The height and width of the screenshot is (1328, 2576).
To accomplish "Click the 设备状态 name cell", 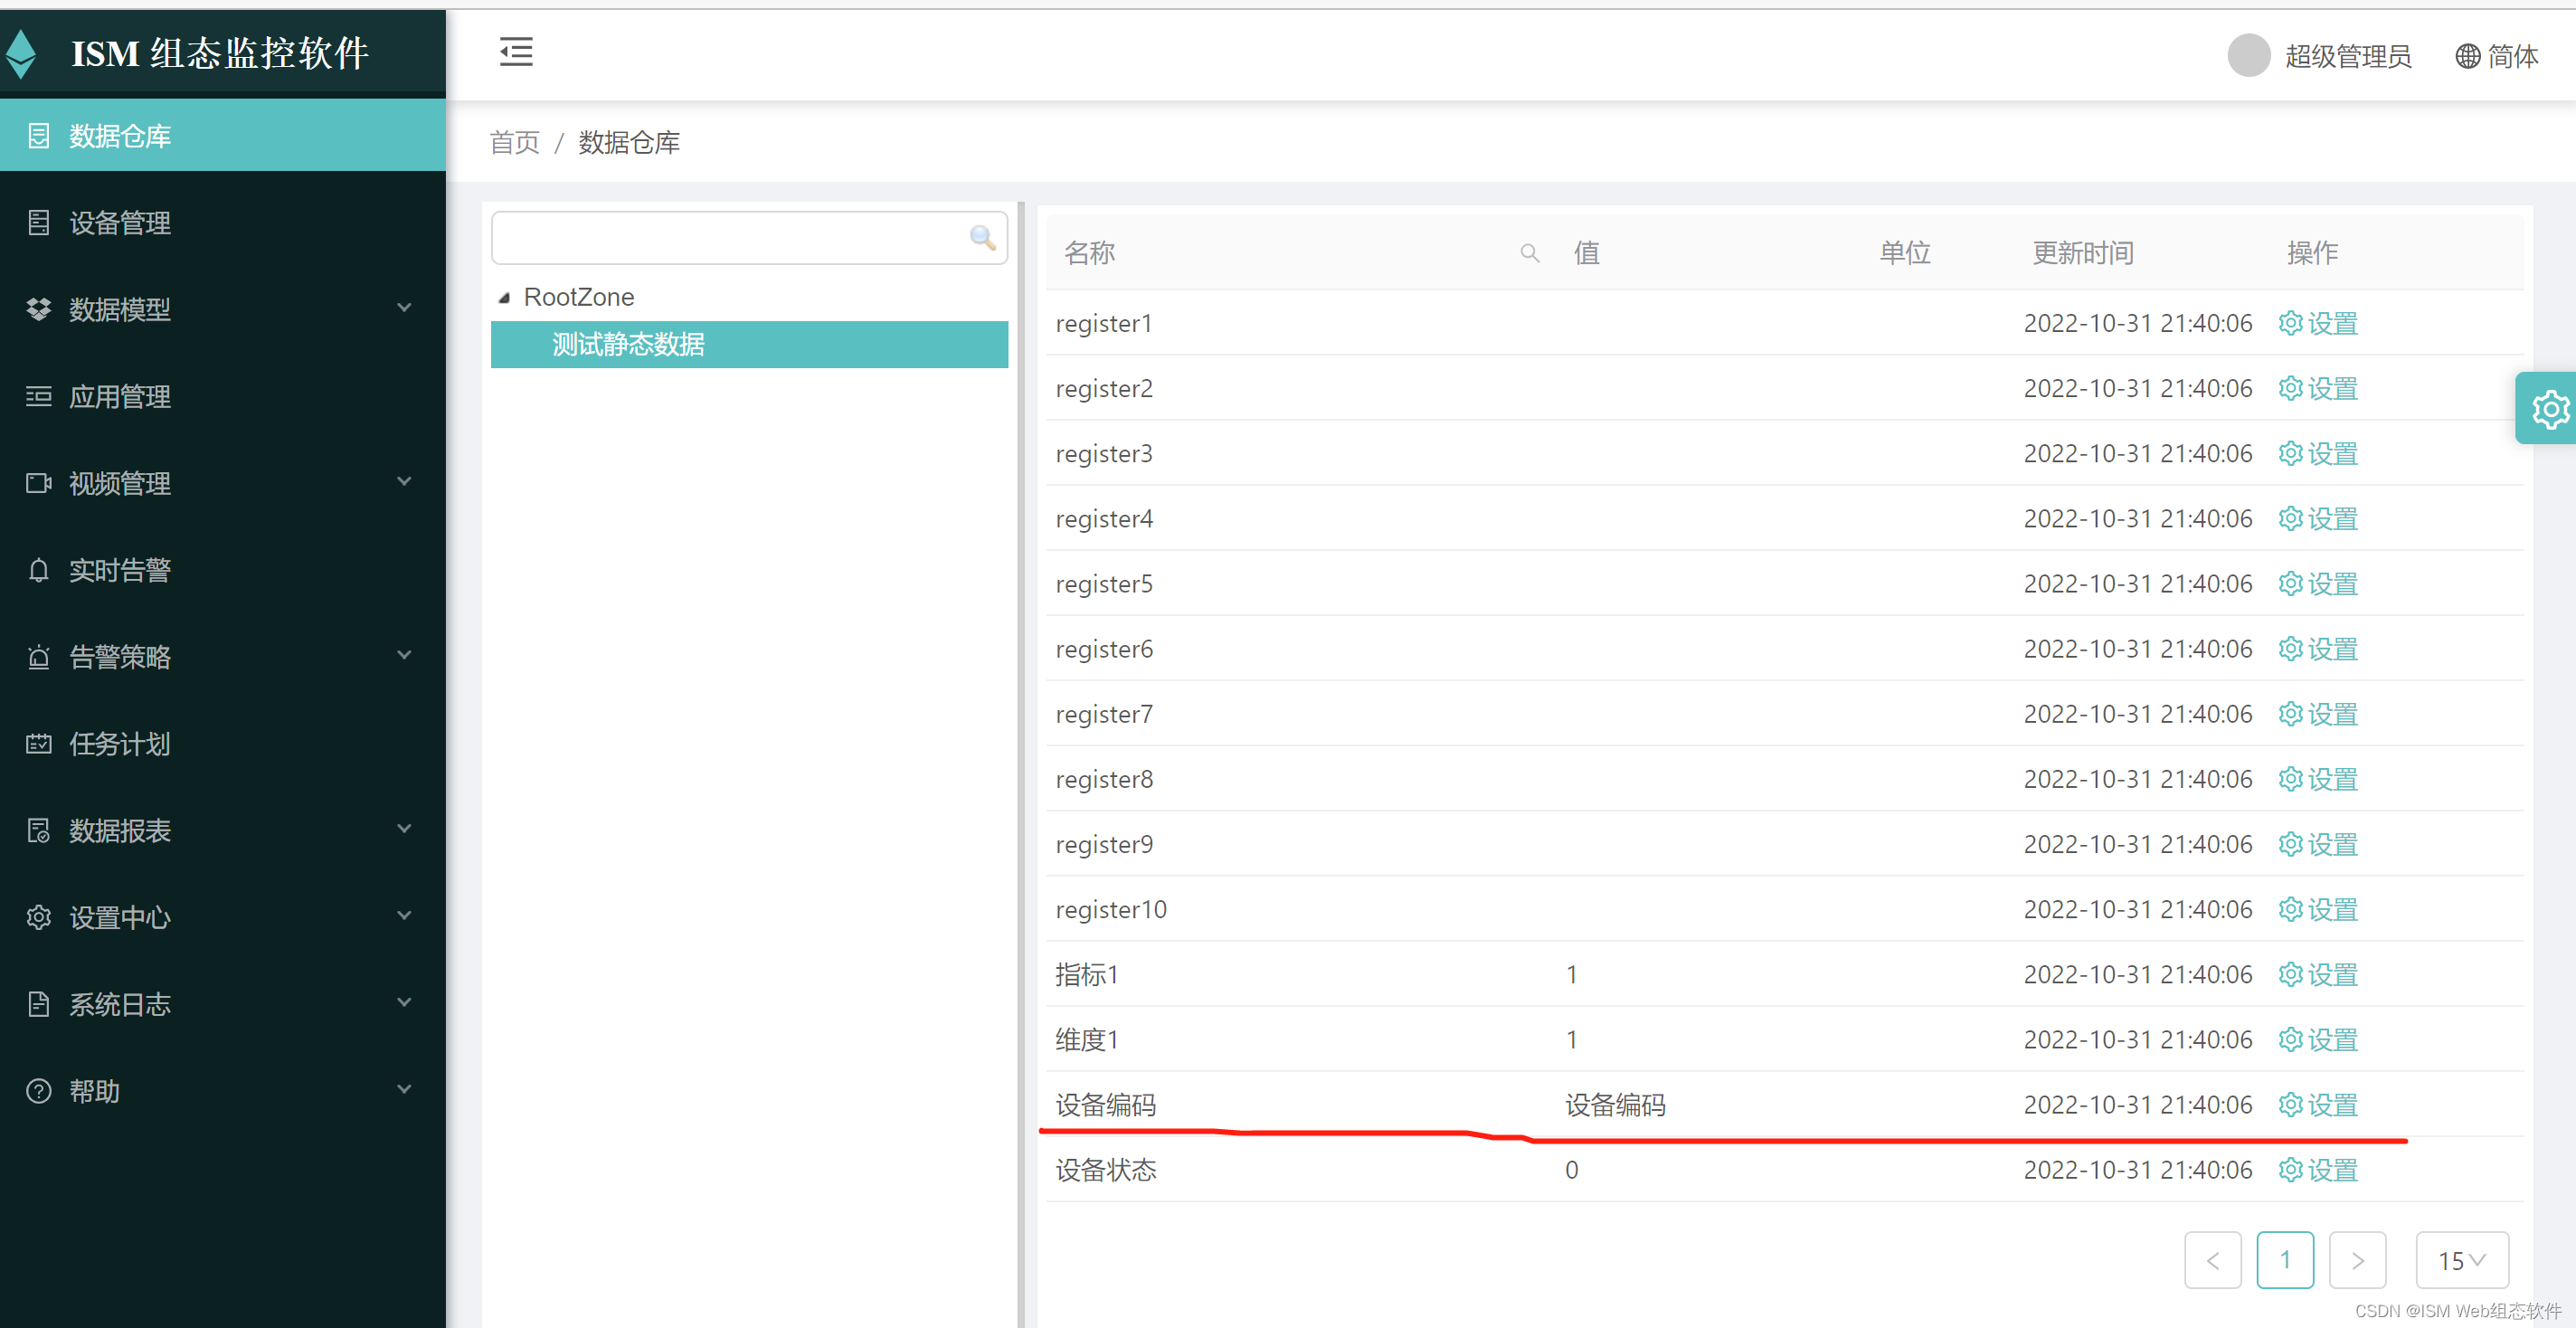I will coord(1106,1169).
